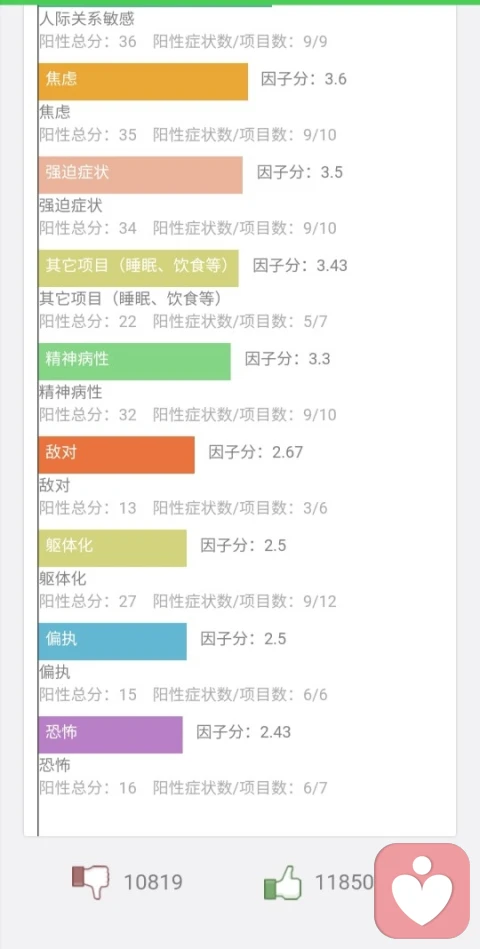Select the pink 强迫症状 bar
This screenshot has width=480, height=949.
(140, 175)
